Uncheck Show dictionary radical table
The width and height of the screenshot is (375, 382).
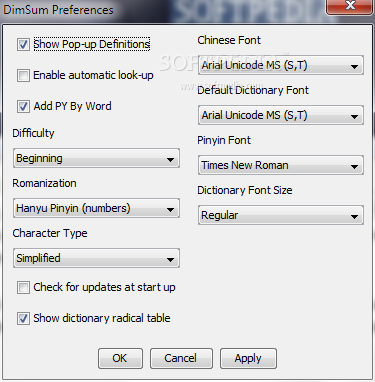click(23, 318)
